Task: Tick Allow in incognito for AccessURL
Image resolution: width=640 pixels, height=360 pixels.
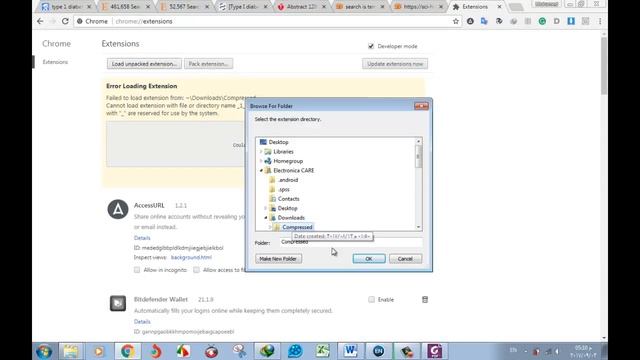Action: click(x=137, y=270)
